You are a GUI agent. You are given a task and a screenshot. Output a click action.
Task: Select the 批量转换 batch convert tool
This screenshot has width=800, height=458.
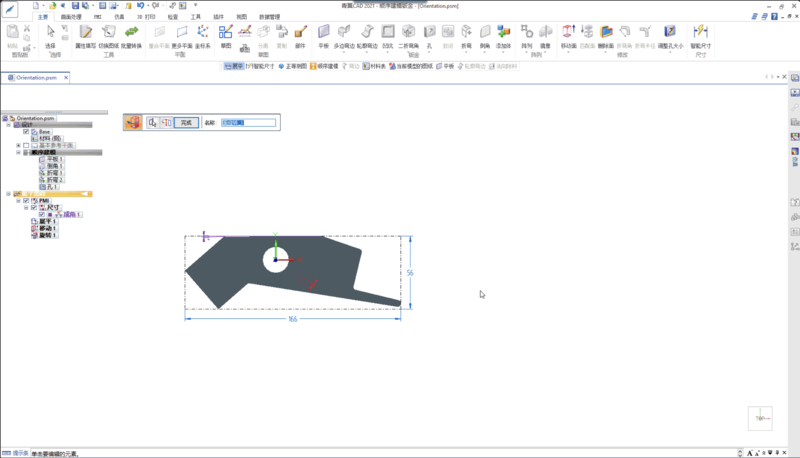[x=131, y=33]
